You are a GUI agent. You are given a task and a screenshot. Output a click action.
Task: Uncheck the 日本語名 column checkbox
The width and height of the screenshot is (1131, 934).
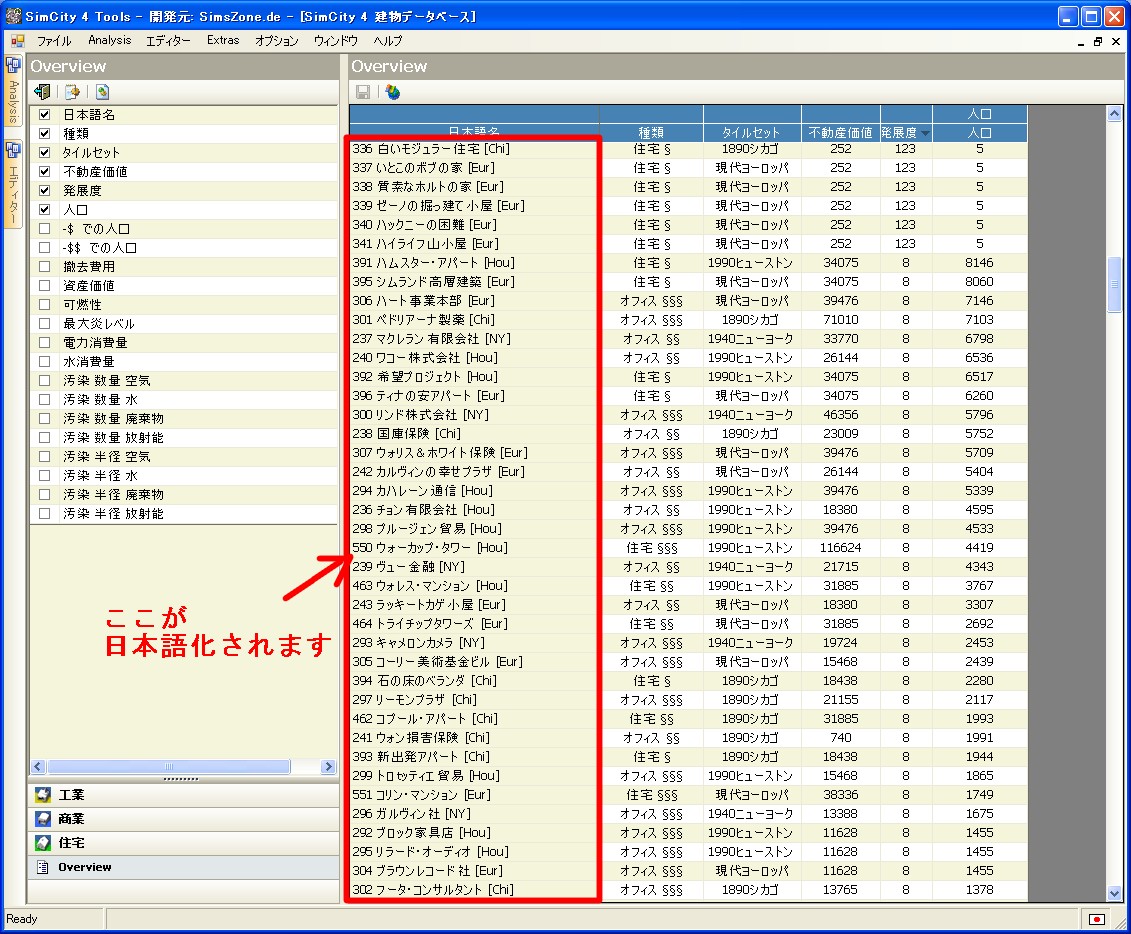[44, 115]
